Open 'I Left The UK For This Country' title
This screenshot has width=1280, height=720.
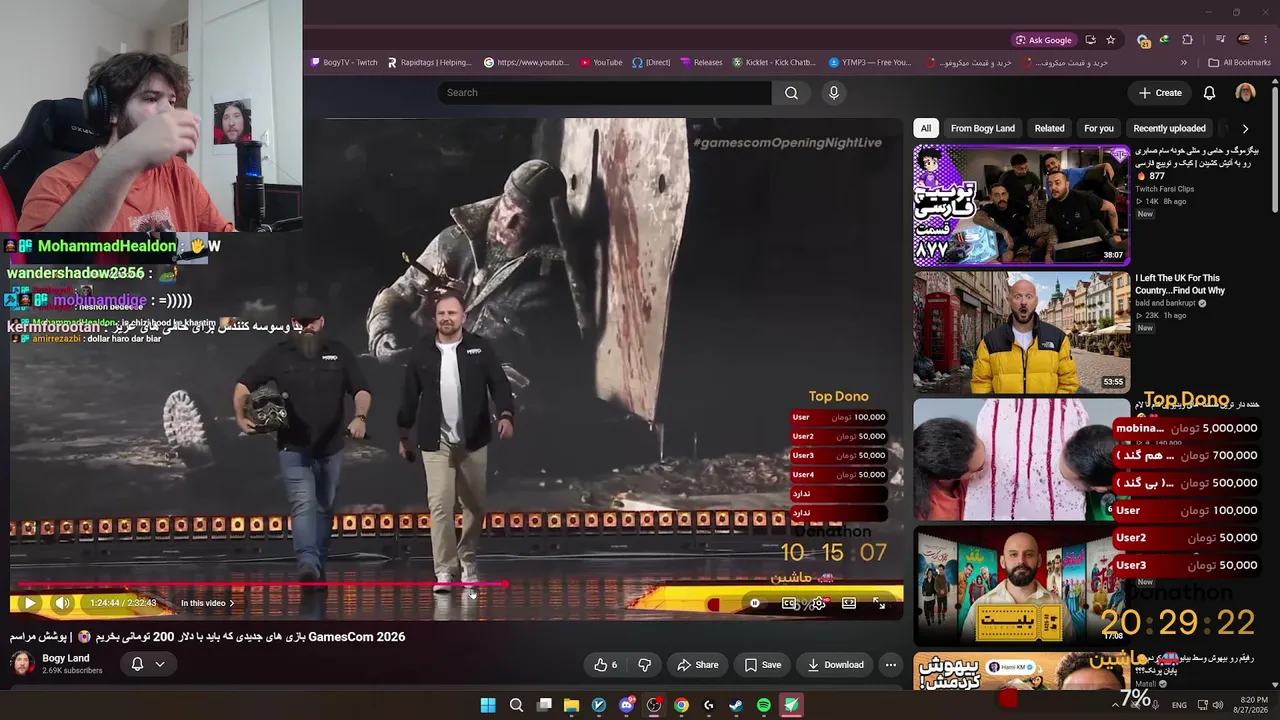[1180, 284]
